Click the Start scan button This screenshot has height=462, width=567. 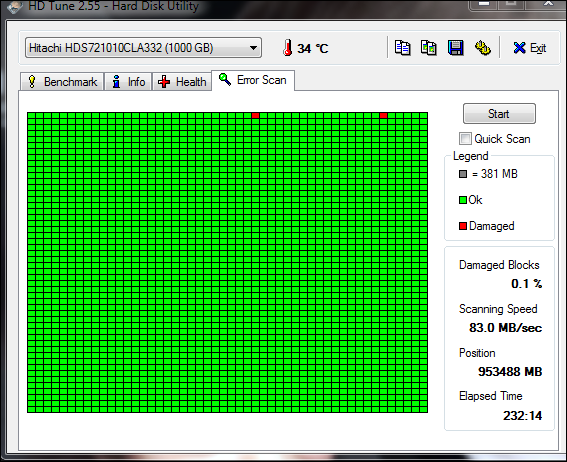point(499,114)
